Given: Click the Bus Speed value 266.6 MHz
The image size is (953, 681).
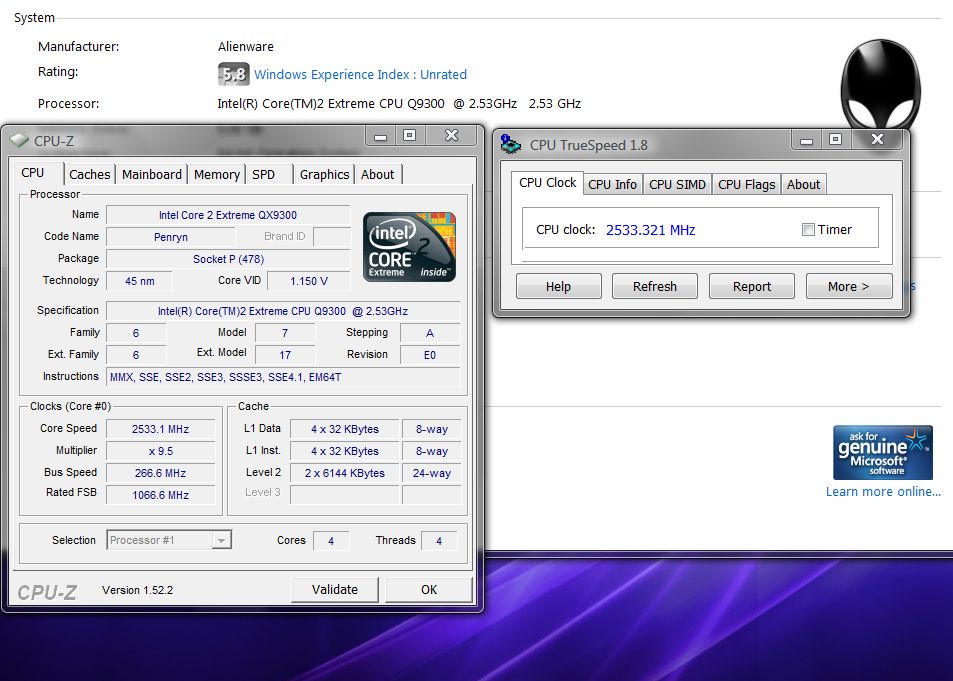Looking at the screenshot, I should coord(160,473).
